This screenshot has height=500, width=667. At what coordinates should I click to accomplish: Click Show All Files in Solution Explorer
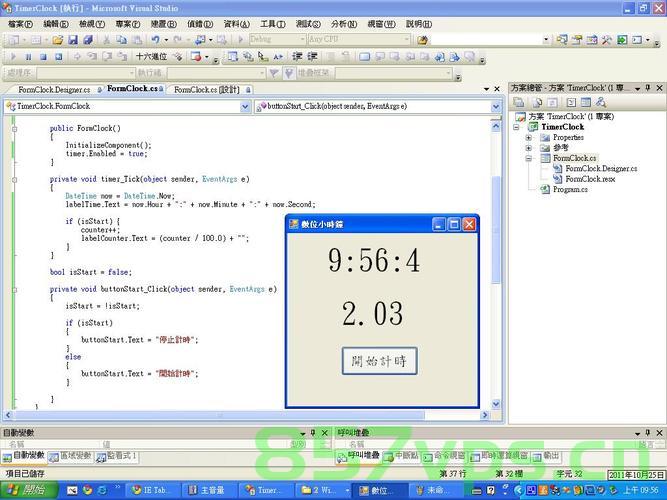click(x=537, y=103)
